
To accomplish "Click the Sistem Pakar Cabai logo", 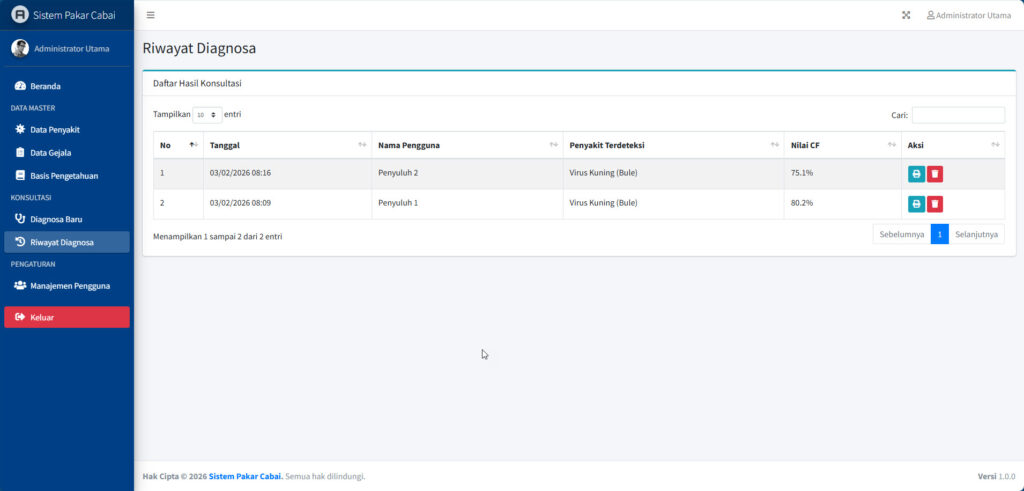I will point(20,15).
